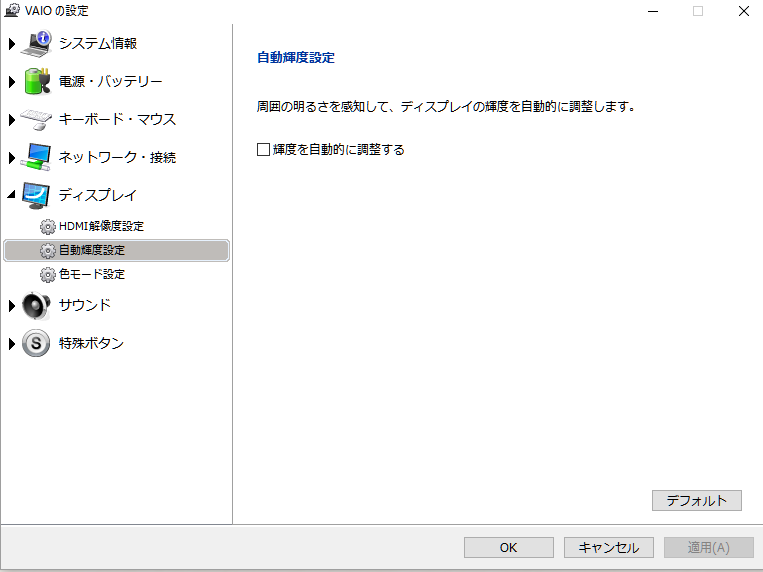Confirm settings with the OK button
Screen dimensions: 763x572
click(509, 548)
